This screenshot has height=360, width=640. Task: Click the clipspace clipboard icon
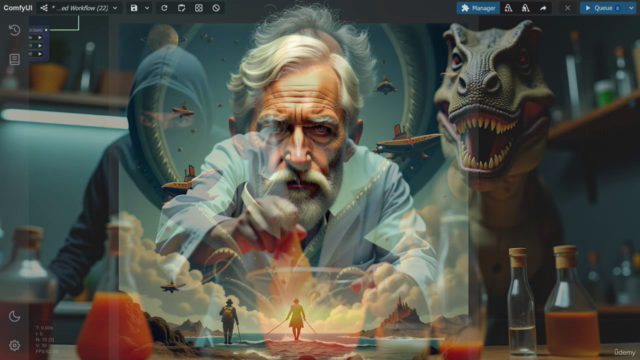(x=182, y=8)
